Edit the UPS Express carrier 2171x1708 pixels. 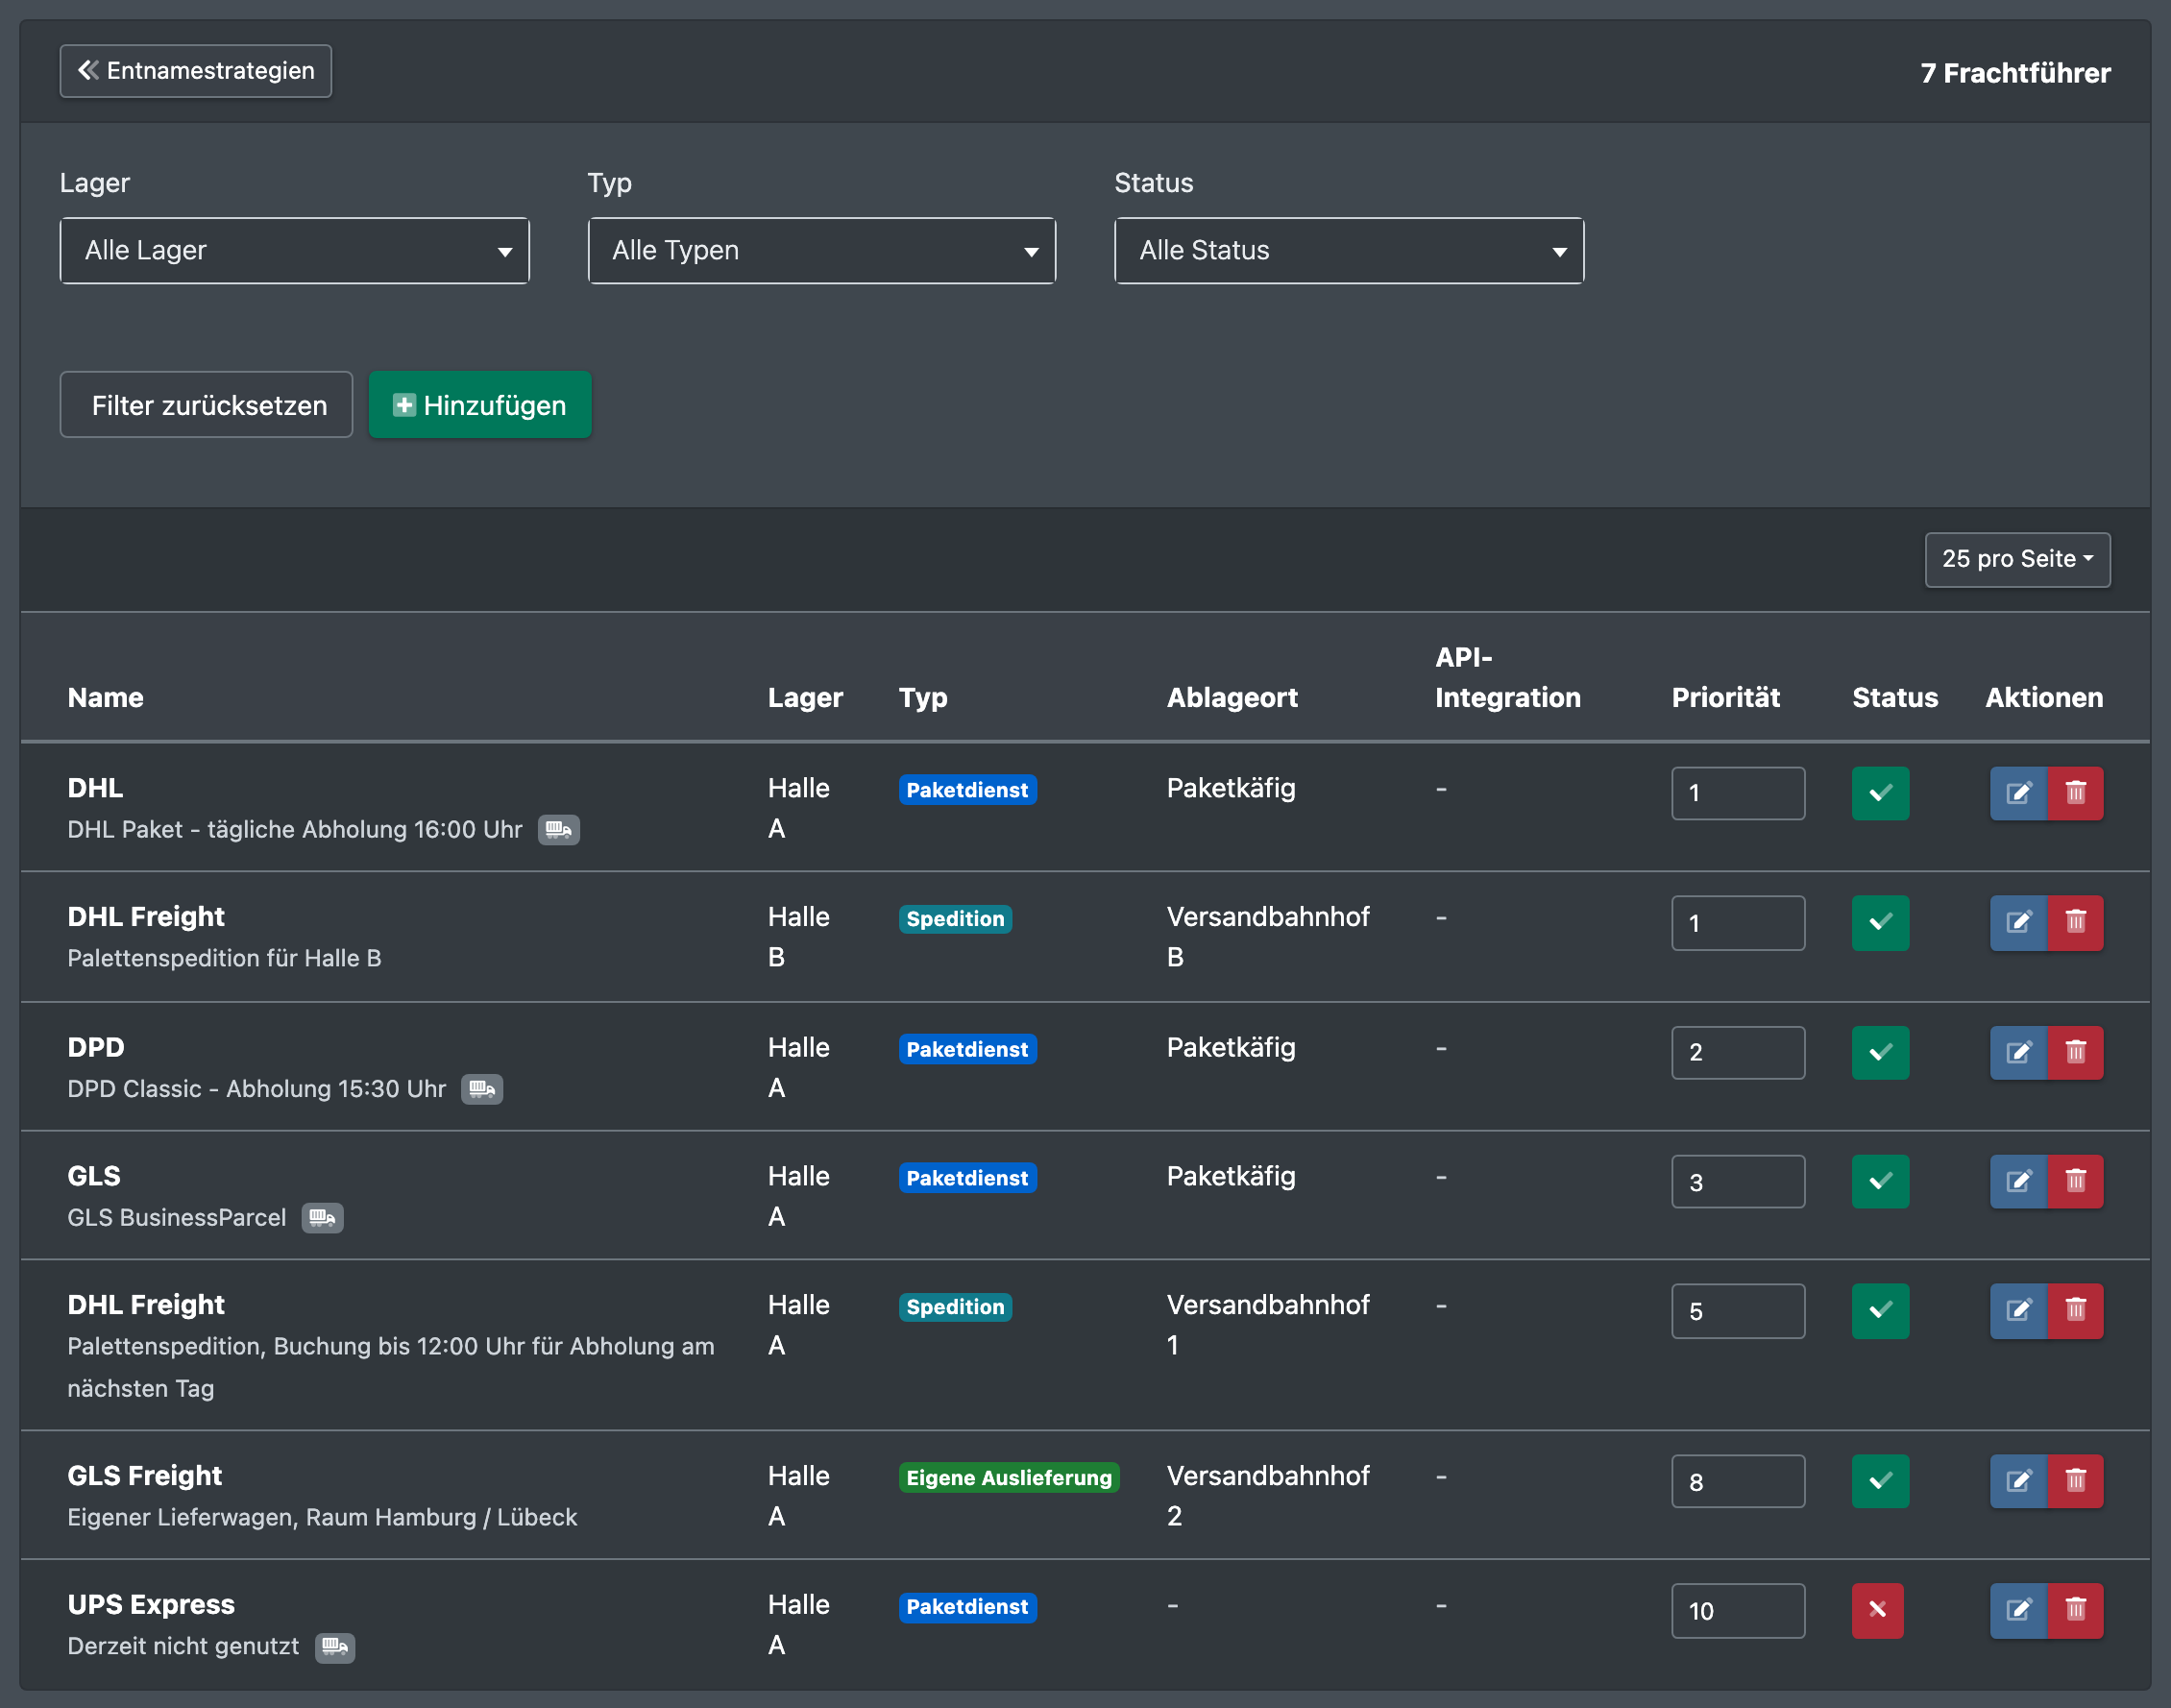click(x=2018, y=1610)
